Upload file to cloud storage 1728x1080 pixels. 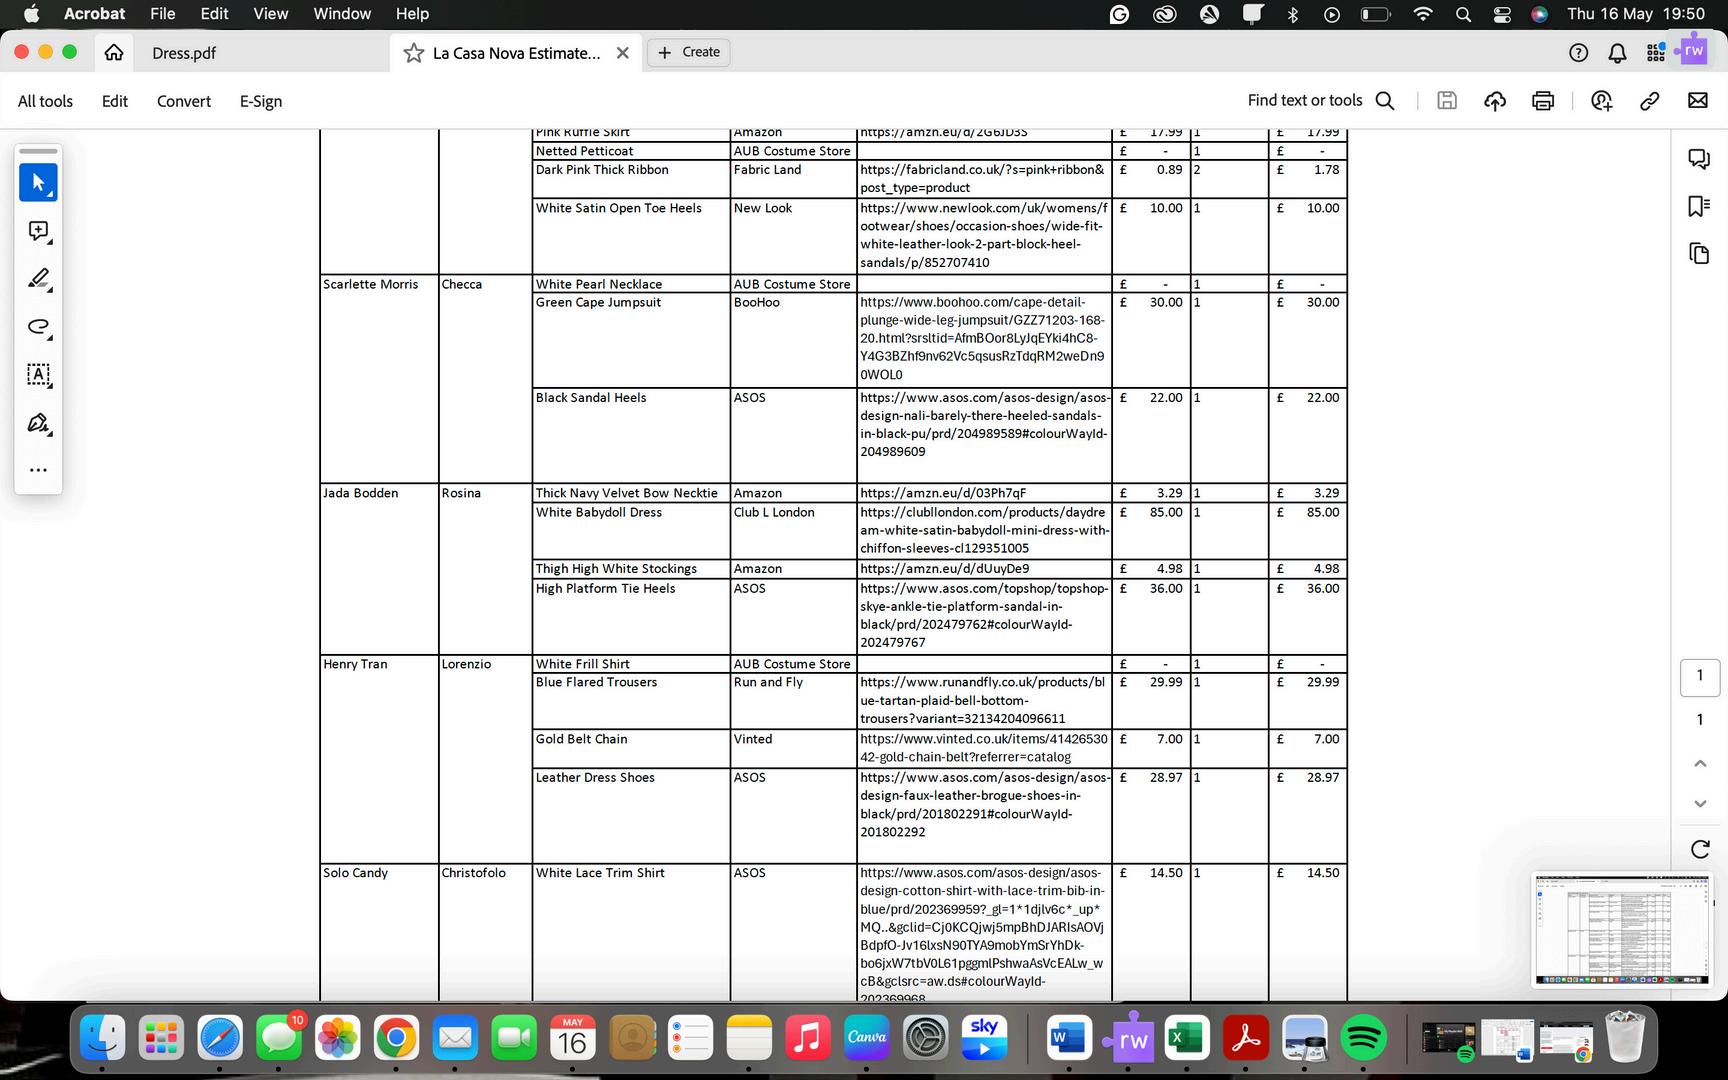tap(1495, 100)
